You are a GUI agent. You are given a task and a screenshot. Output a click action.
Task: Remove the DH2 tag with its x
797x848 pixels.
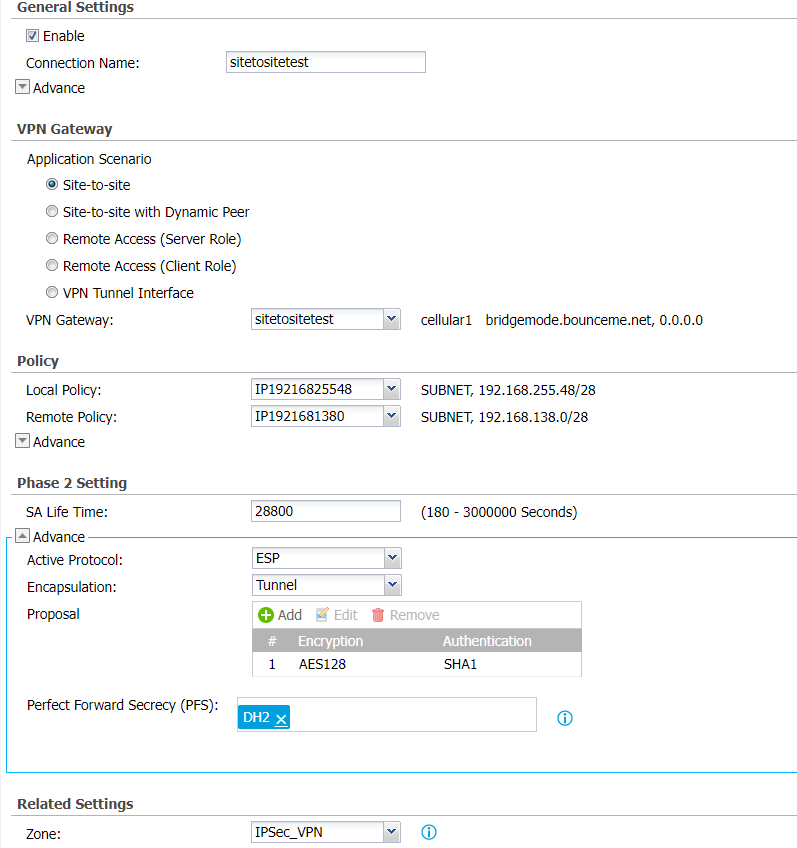pyautogui.click(x=281, y=718)
